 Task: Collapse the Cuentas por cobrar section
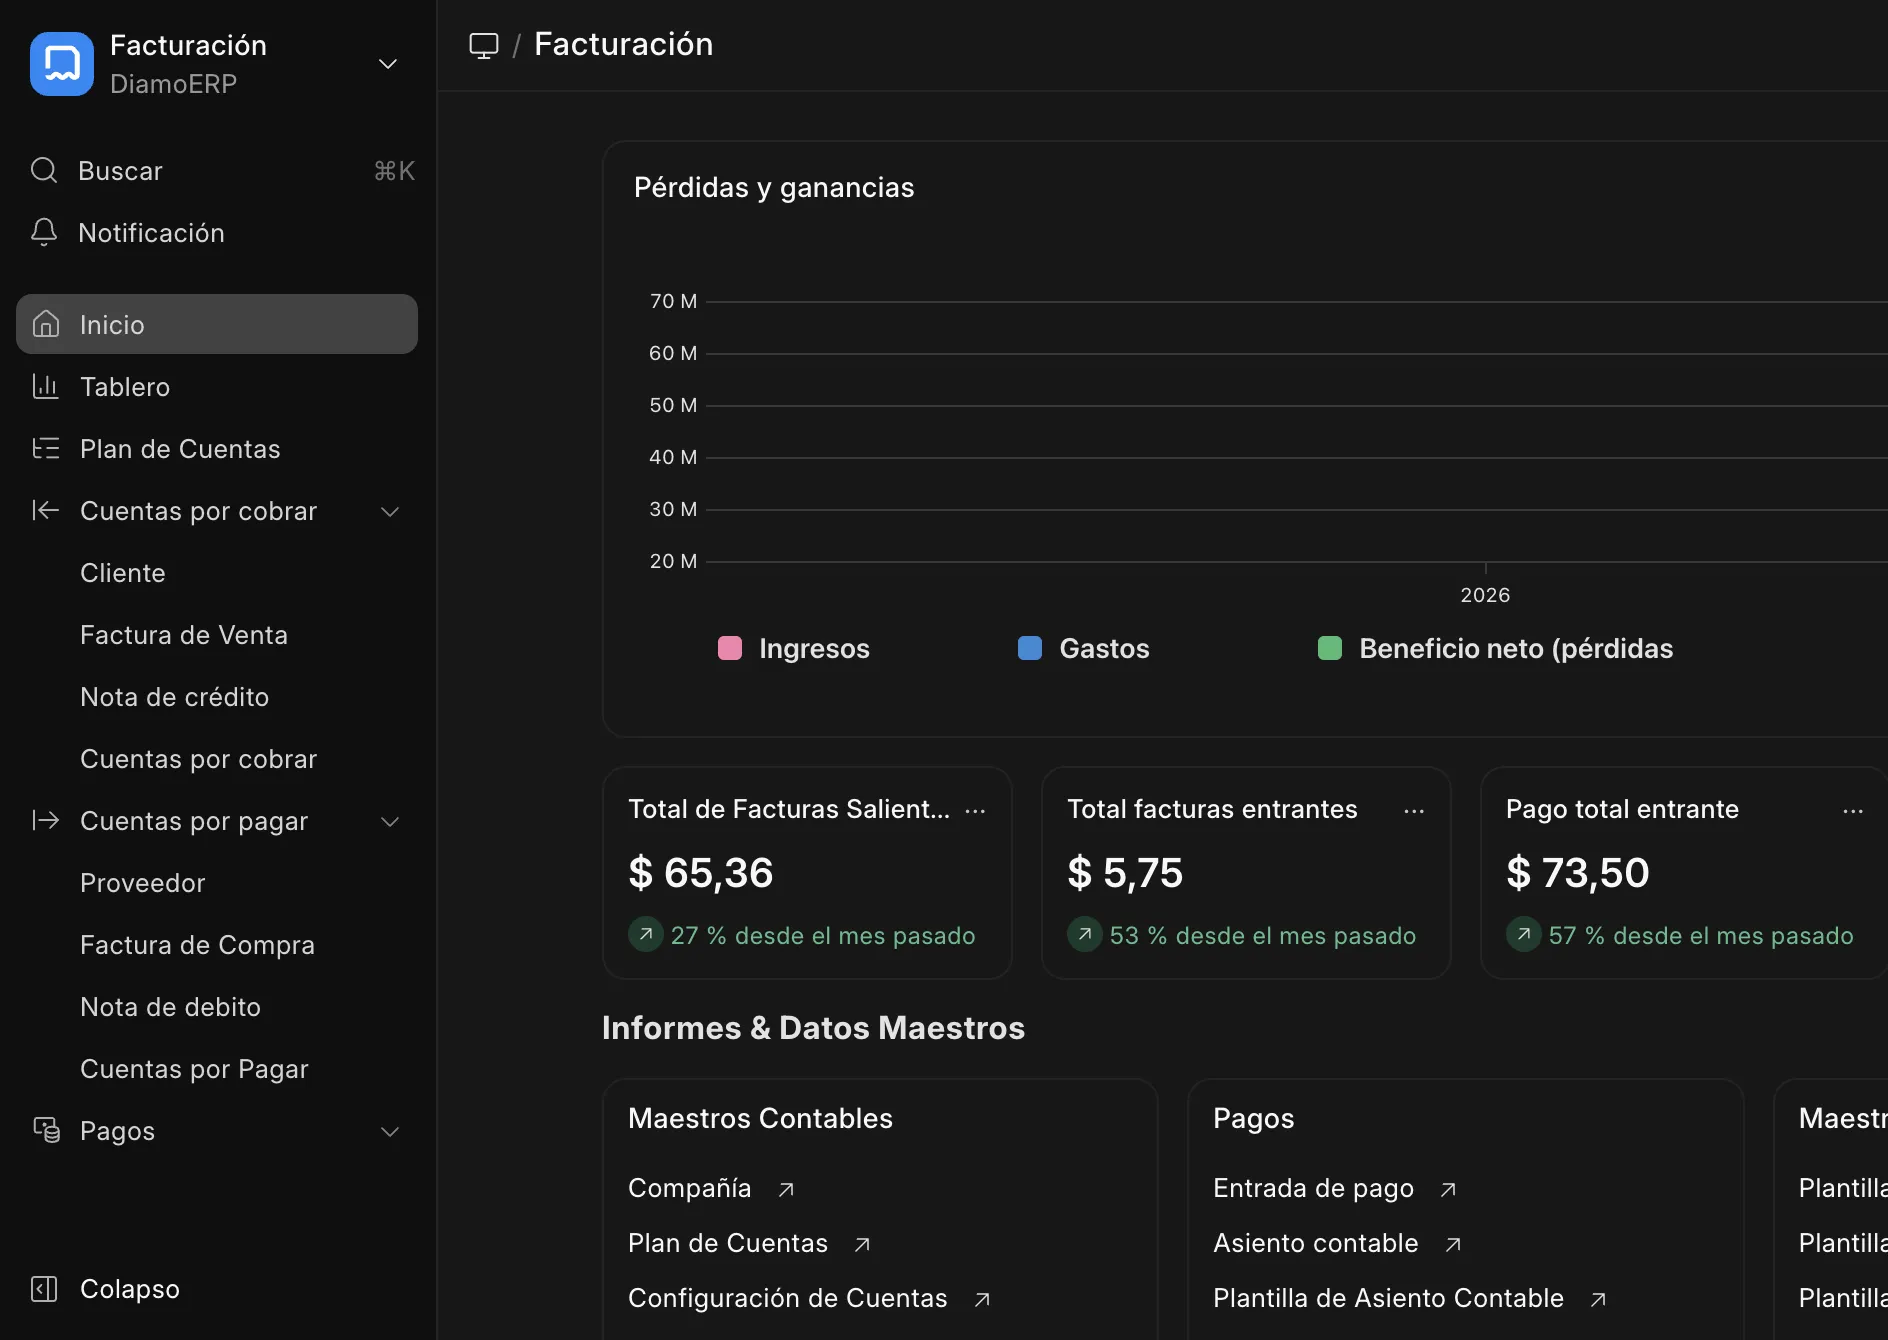point(390,512)
